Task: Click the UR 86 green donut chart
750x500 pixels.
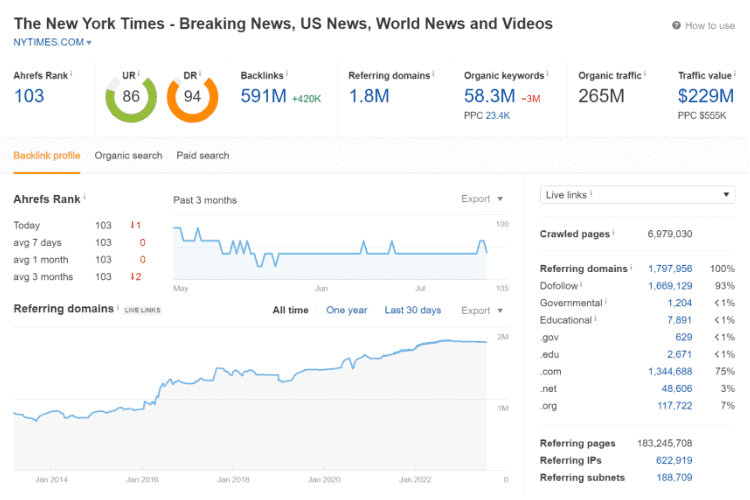Action: (131, 98)
